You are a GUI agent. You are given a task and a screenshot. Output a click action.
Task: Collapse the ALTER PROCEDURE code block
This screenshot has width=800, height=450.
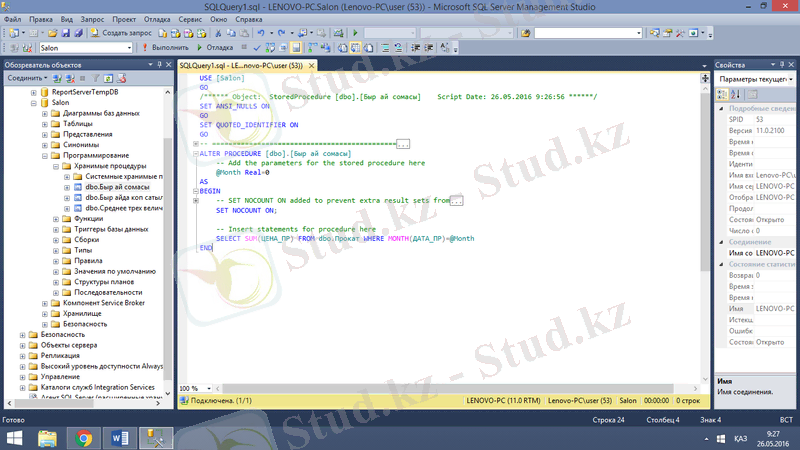(196, 154)
